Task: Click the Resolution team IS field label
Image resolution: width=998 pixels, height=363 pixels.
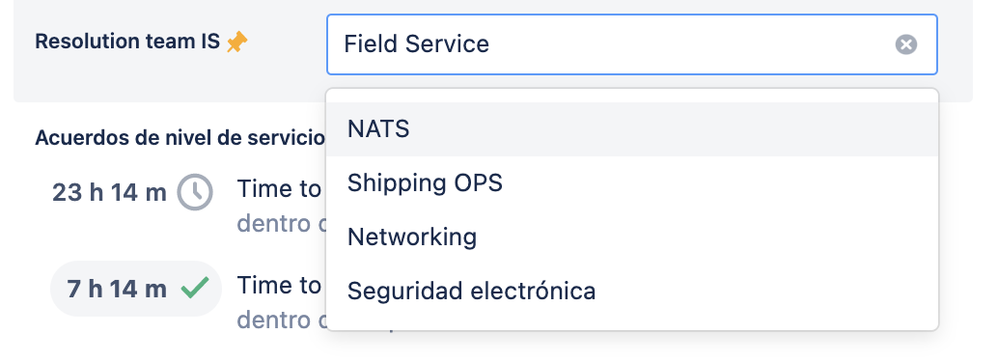Action: [127, 42]
